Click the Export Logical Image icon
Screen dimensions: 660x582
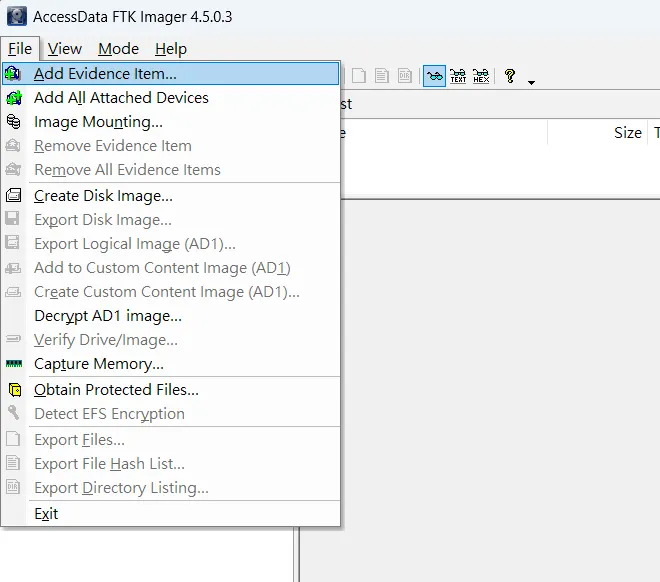pyautogui.click(x=12, y=243)
